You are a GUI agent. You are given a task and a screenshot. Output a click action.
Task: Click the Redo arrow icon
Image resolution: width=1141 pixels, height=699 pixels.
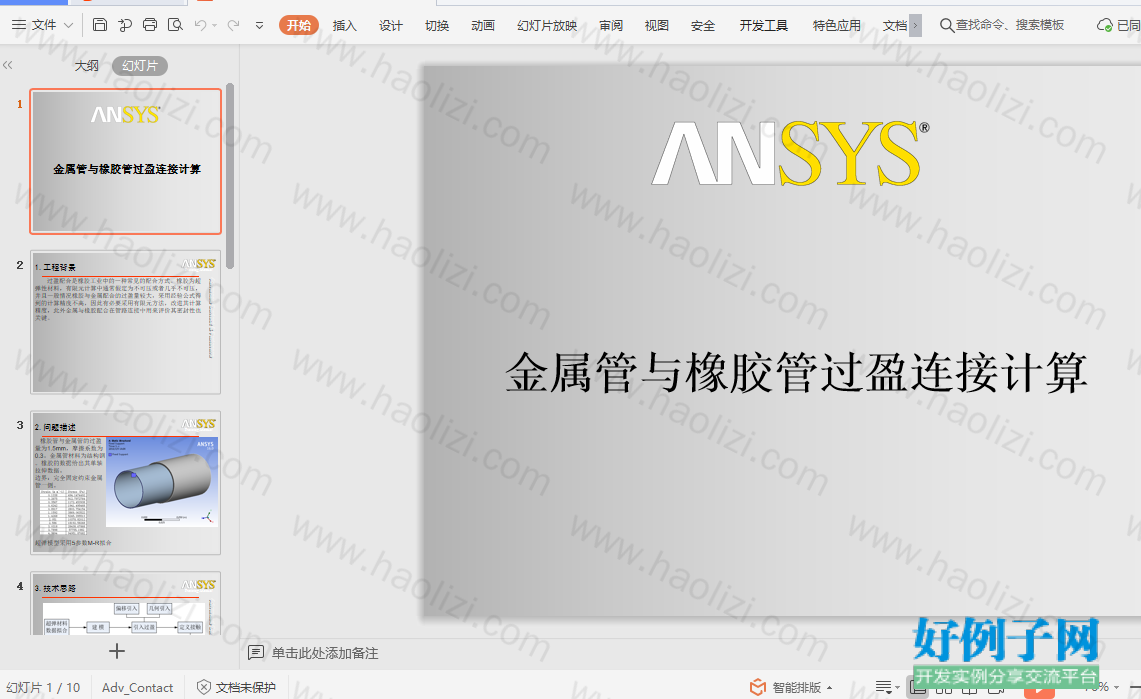(x=234, y=25)
